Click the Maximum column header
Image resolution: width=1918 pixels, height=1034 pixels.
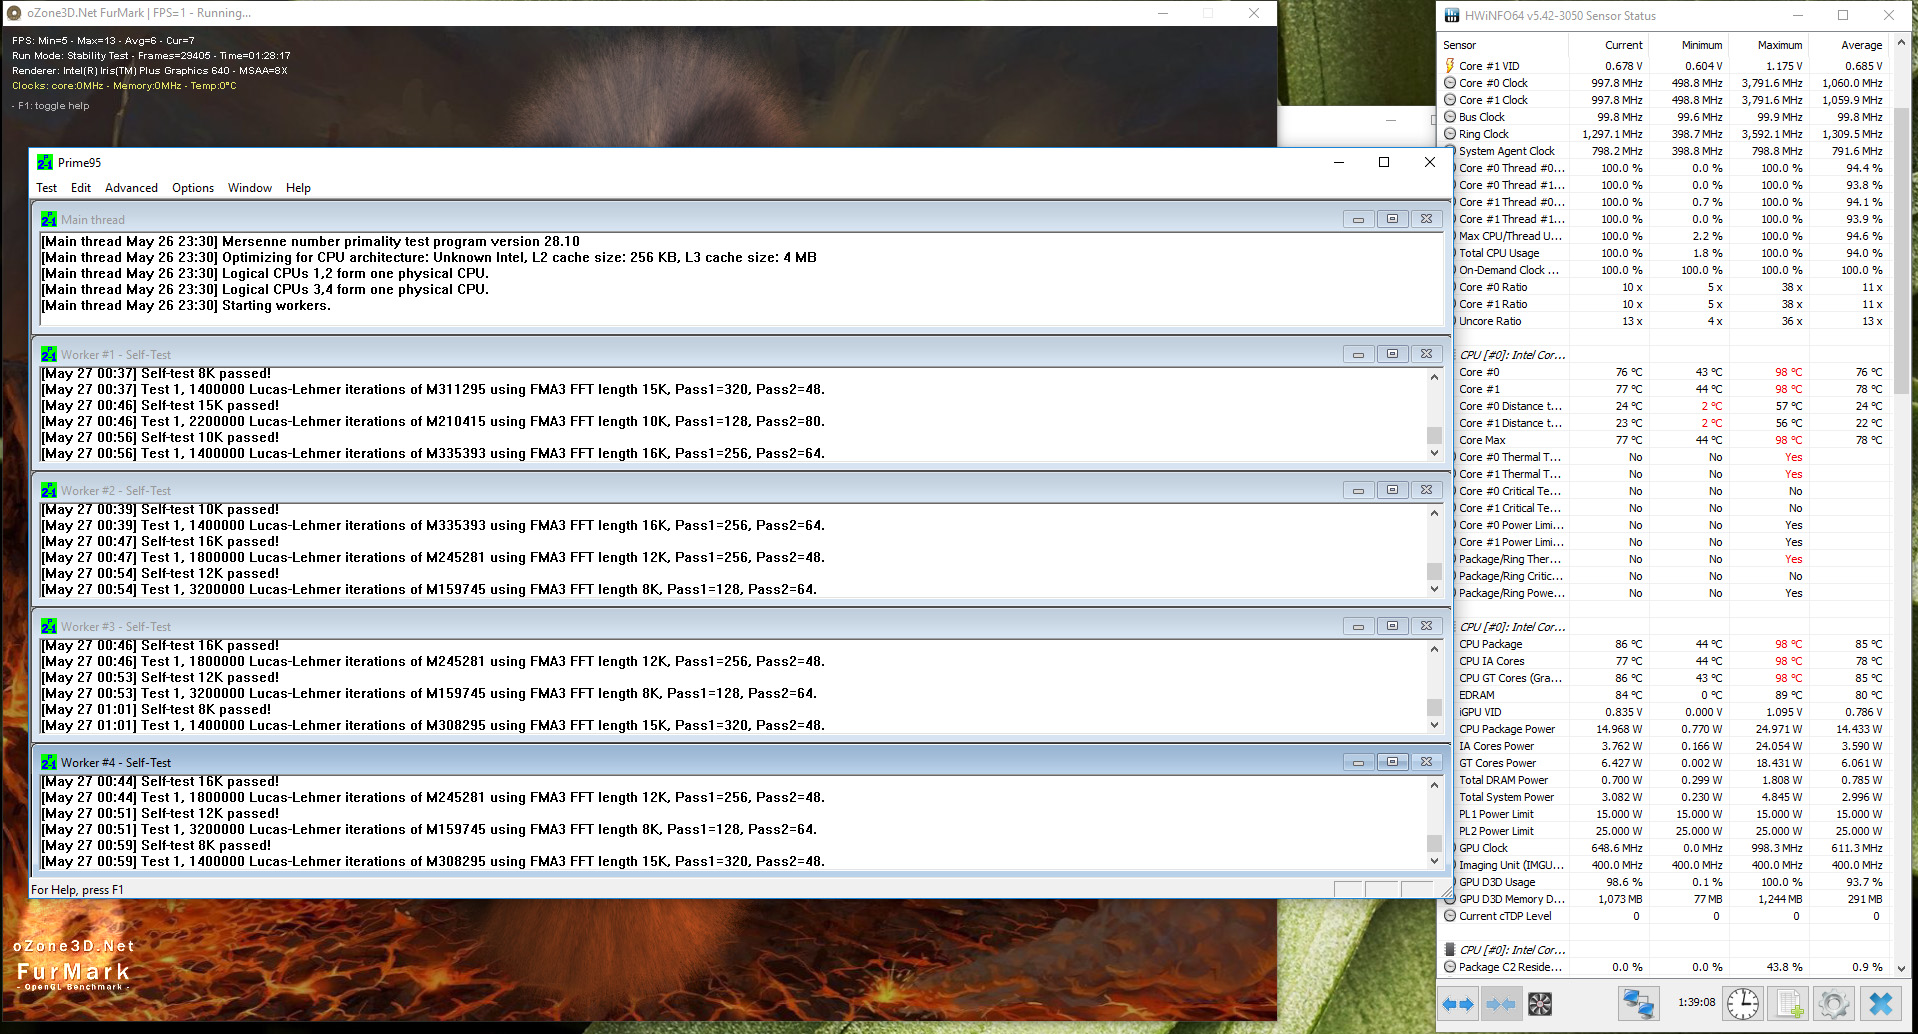[x=1768, y=45]
